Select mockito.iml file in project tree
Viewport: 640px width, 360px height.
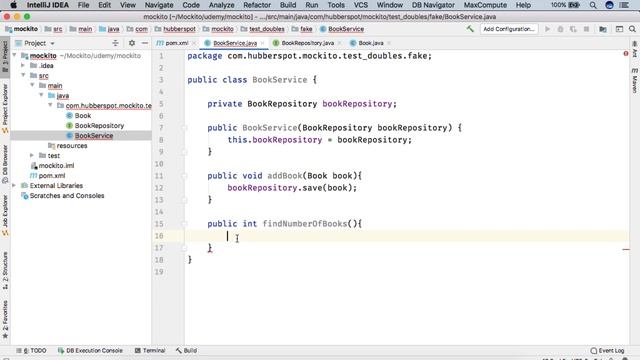[56, 166]
